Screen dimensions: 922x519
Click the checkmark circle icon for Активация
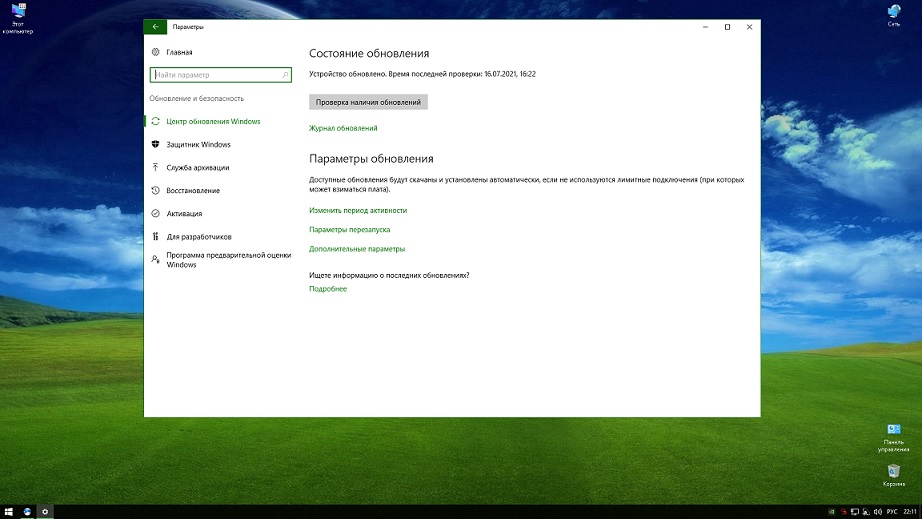(155, 213)
